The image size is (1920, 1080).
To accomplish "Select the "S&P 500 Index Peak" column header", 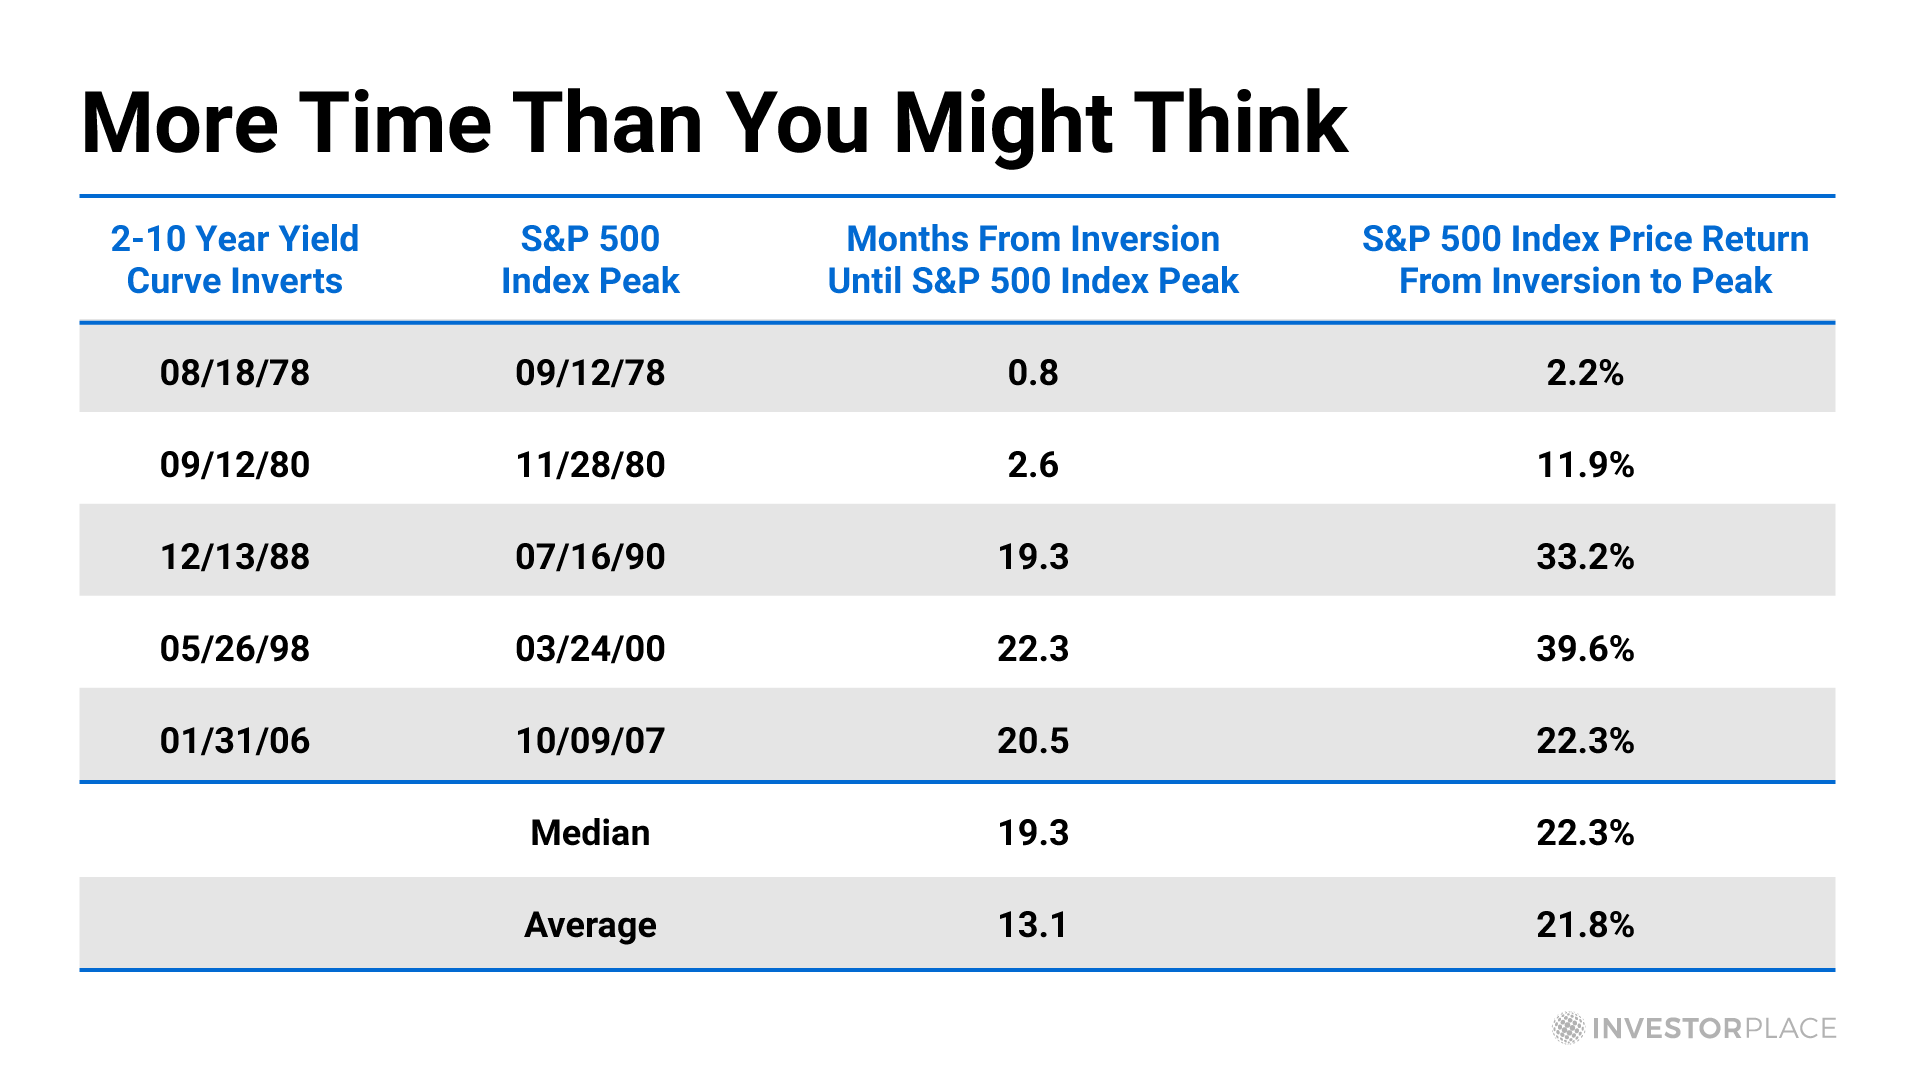I will (x=590, y=260).
